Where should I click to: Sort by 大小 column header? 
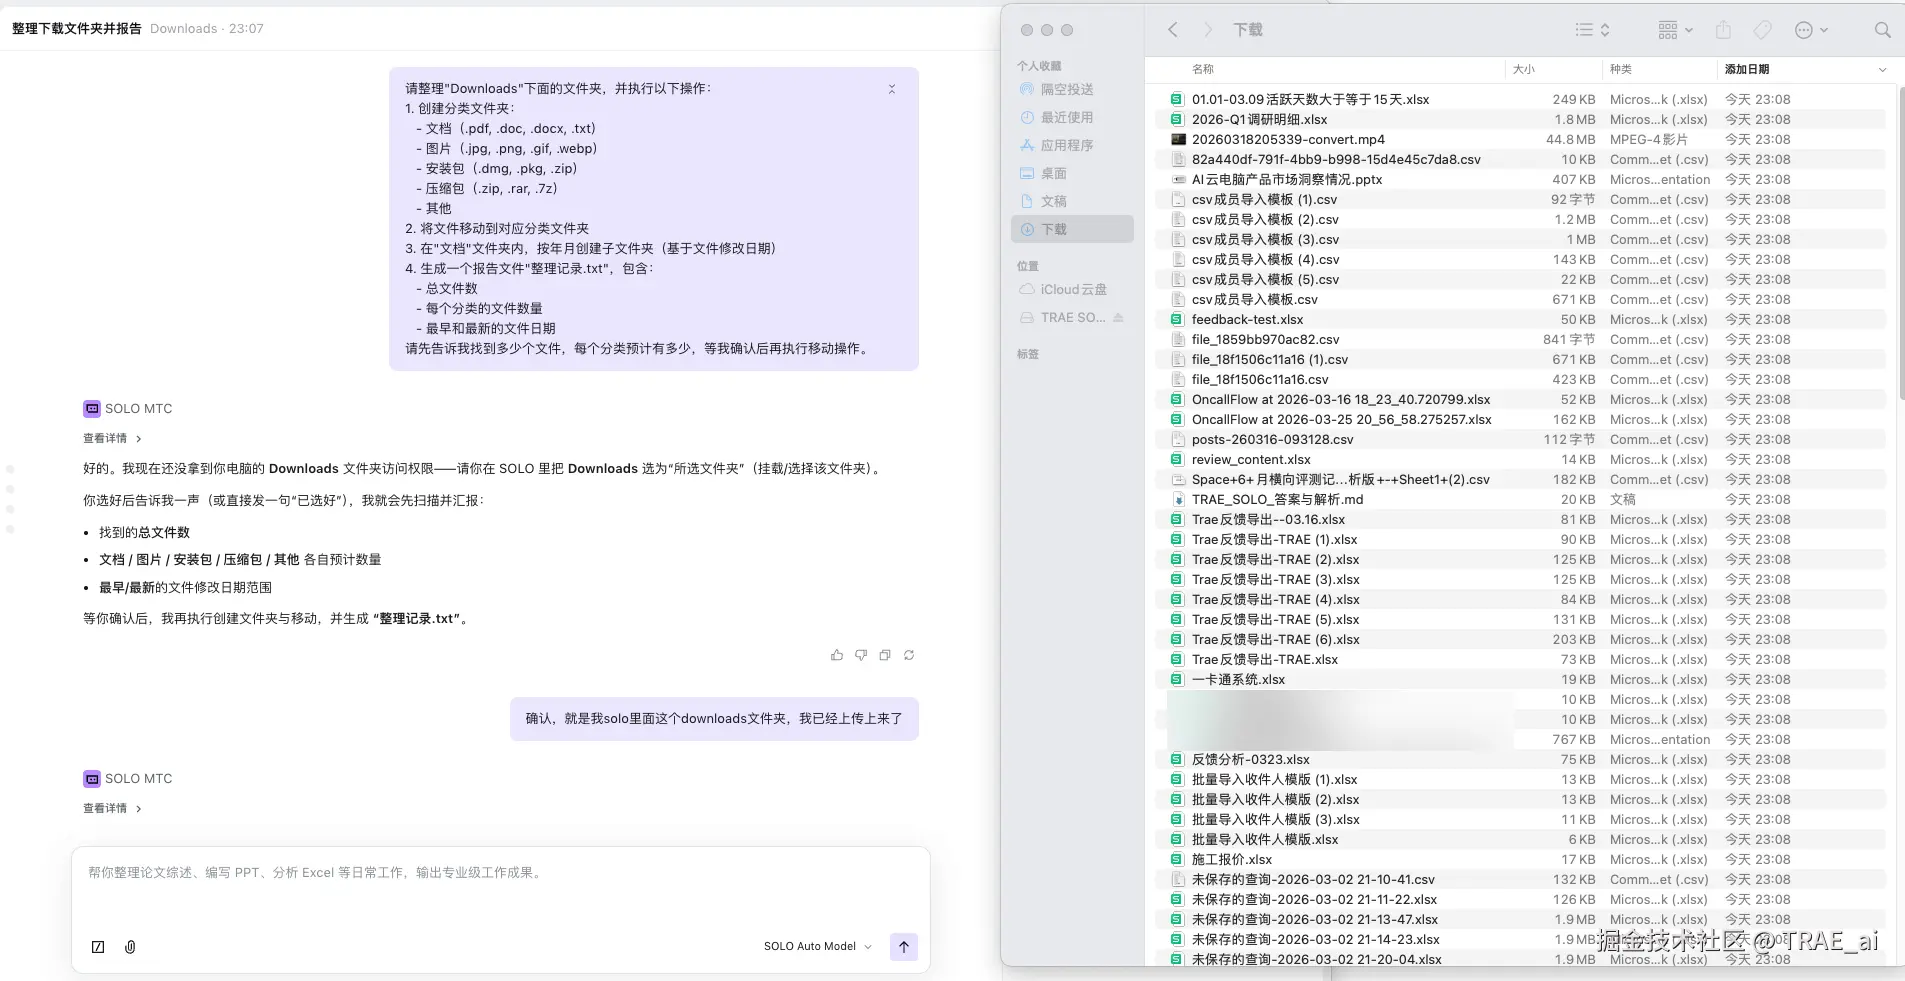(x=1524, y=69)
